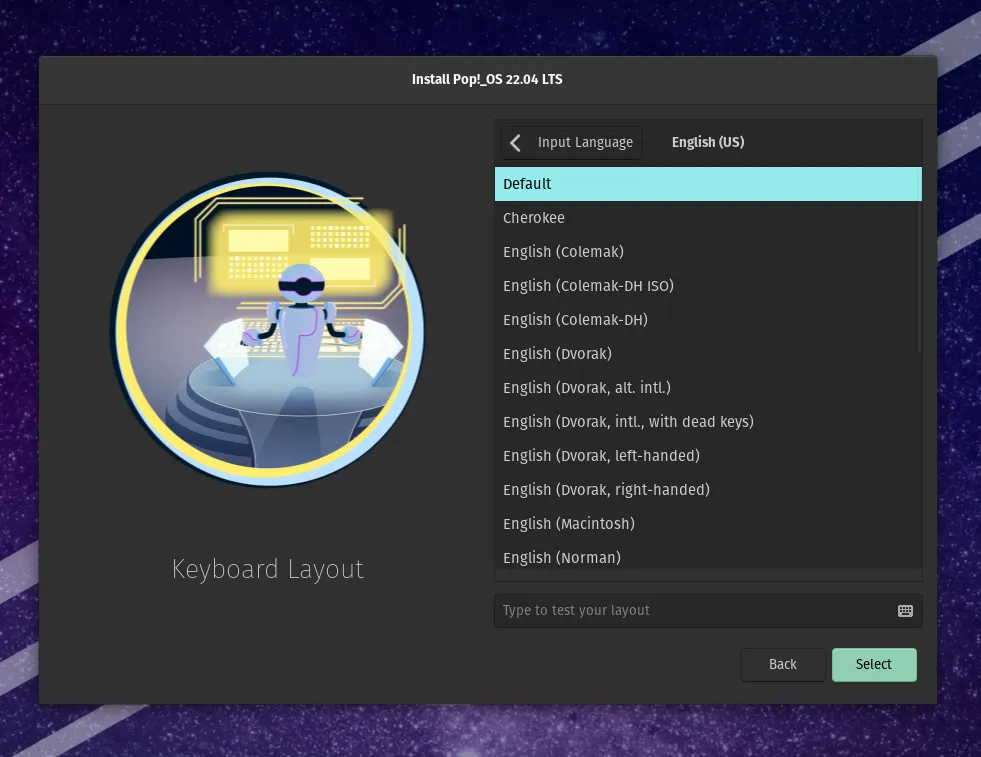Select the Cherokee layout
This screenshot has width=981, height=757.
click(x=707, y=218)
